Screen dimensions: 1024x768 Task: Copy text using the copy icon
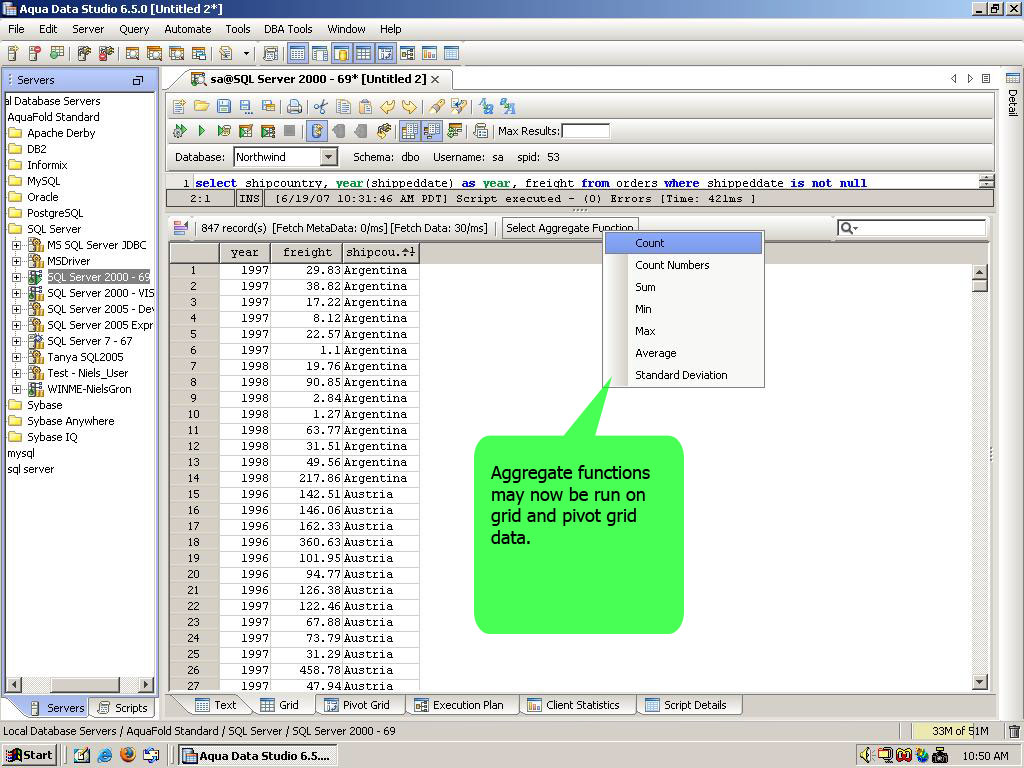coord(343,106)
